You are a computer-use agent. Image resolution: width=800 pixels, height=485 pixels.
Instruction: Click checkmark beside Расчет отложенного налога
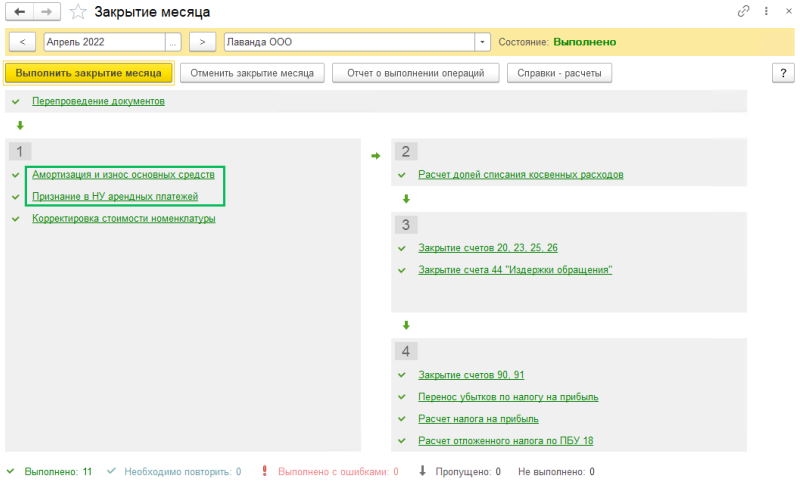click(402, 441)
